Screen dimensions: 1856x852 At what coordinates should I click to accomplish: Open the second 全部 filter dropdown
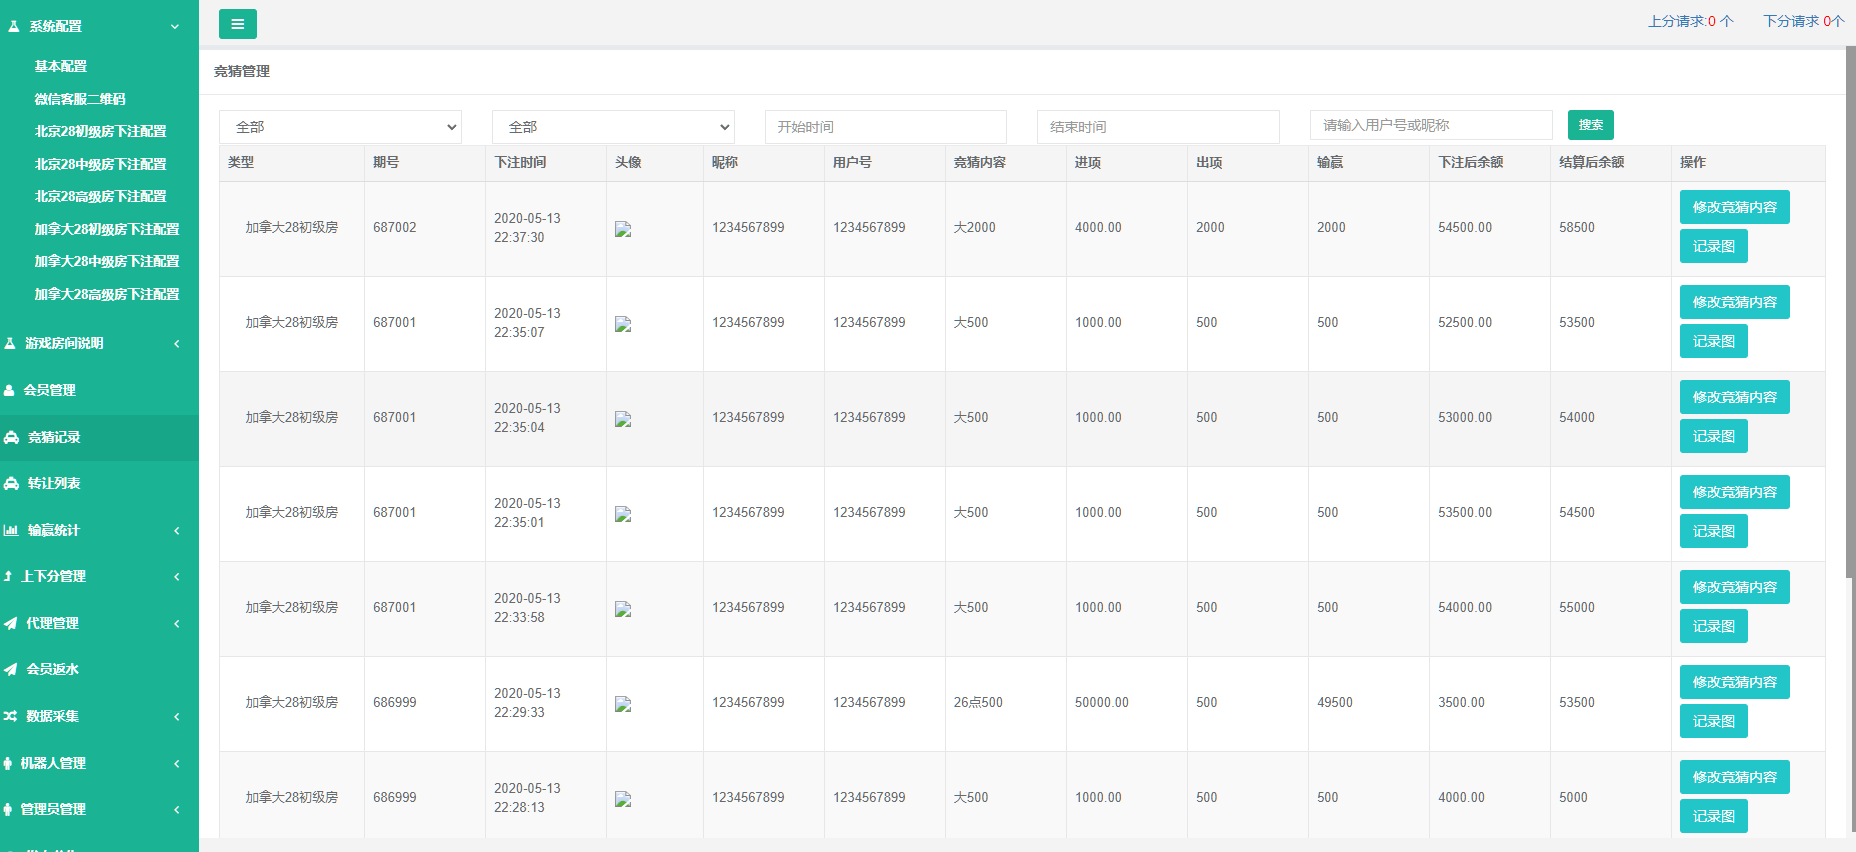613,127
